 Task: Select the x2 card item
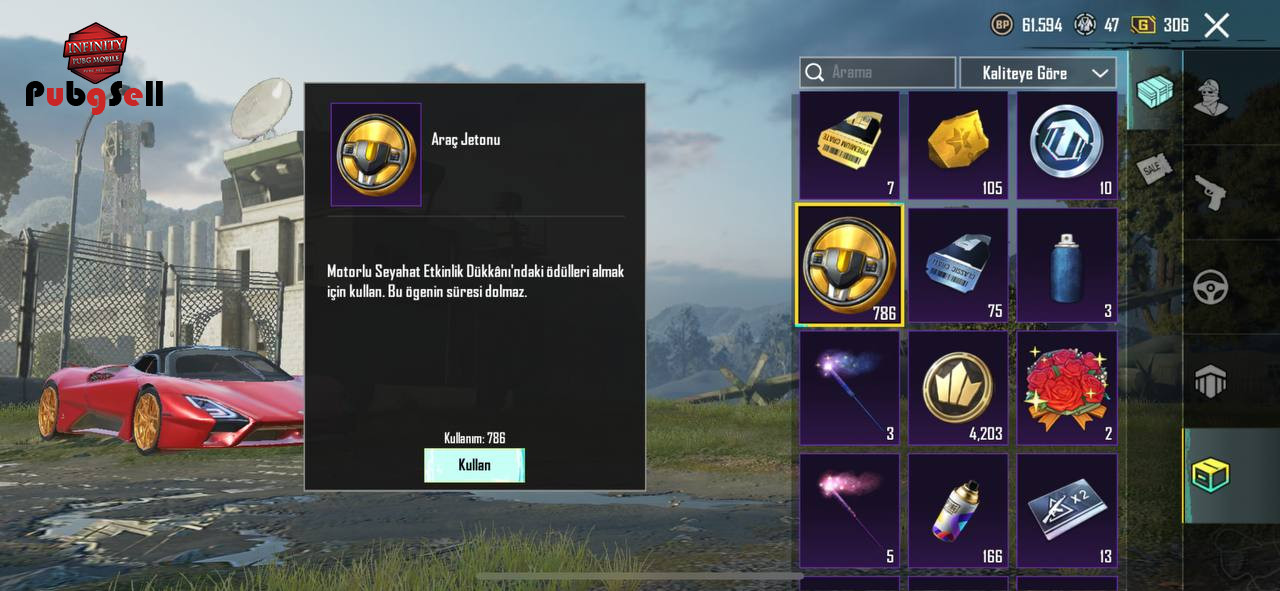tap(1067, 510)
